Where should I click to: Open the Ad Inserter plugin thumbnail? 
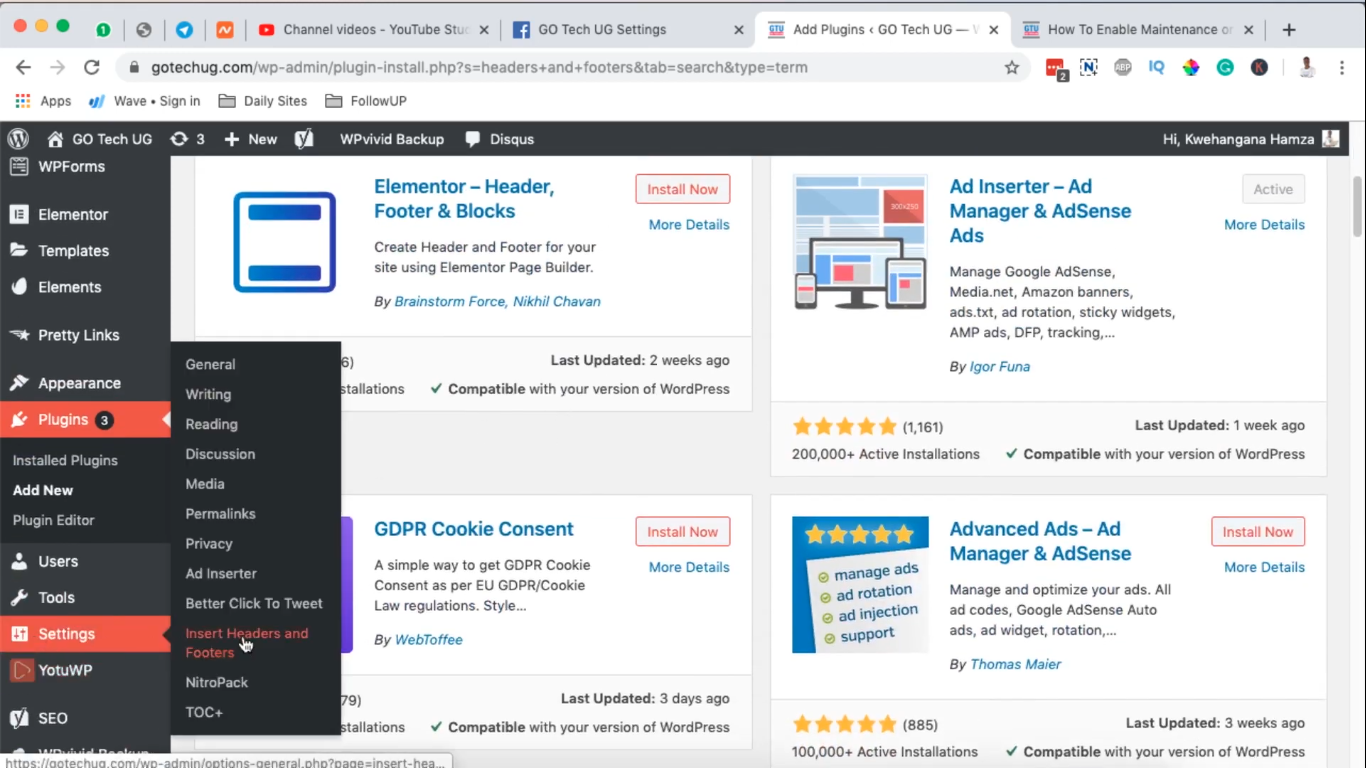click(x=860, y=243)
